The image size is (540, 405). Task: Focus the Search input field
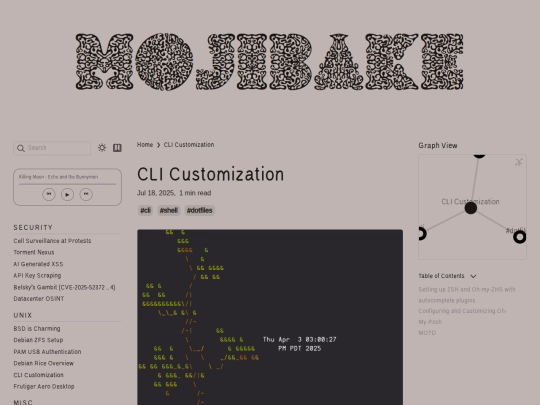click(x=52, y=148)
